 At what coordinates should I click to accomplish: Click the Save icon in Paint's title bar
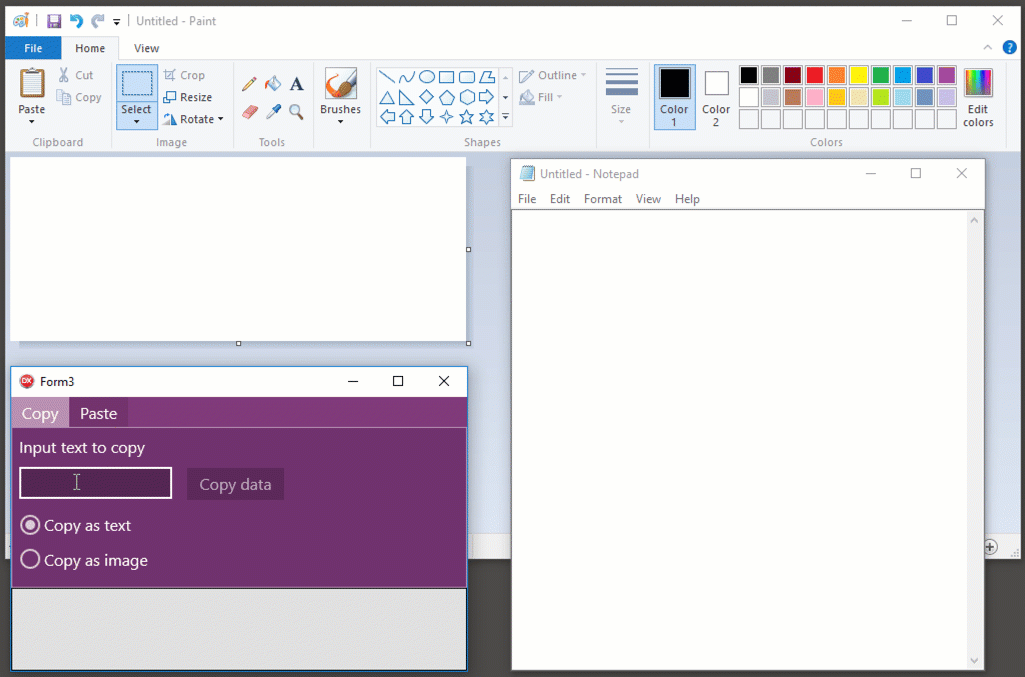point(54,21)
